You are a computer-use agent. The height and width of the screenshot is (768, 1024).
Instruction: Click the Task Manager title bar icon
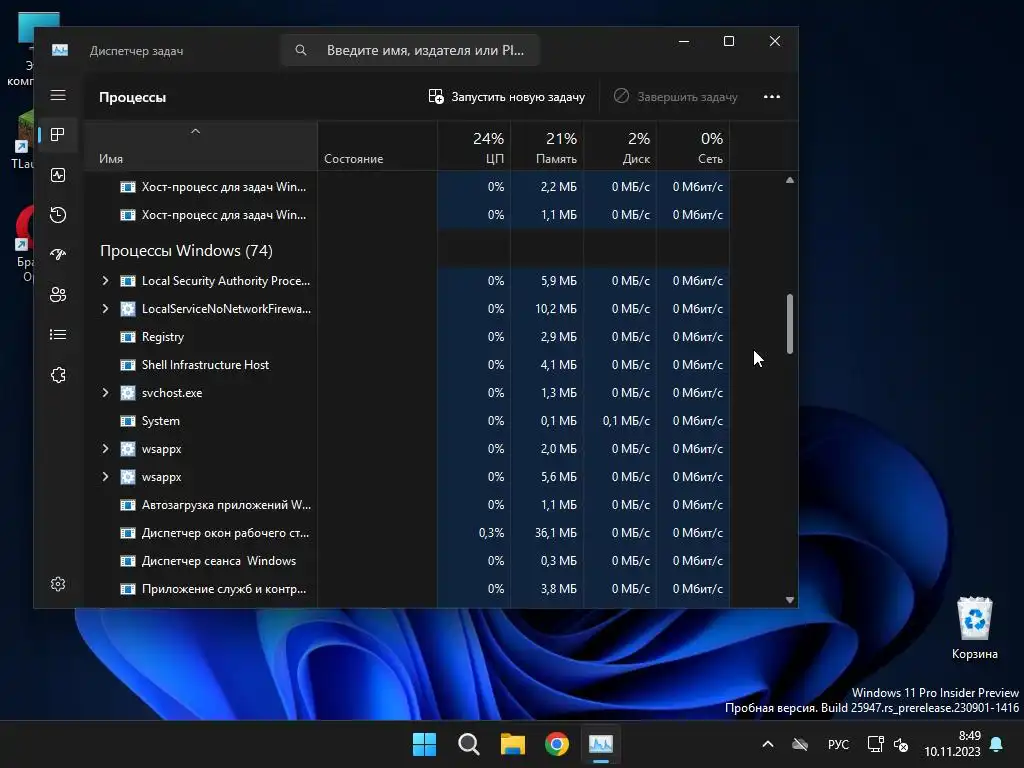click(60, 50)
